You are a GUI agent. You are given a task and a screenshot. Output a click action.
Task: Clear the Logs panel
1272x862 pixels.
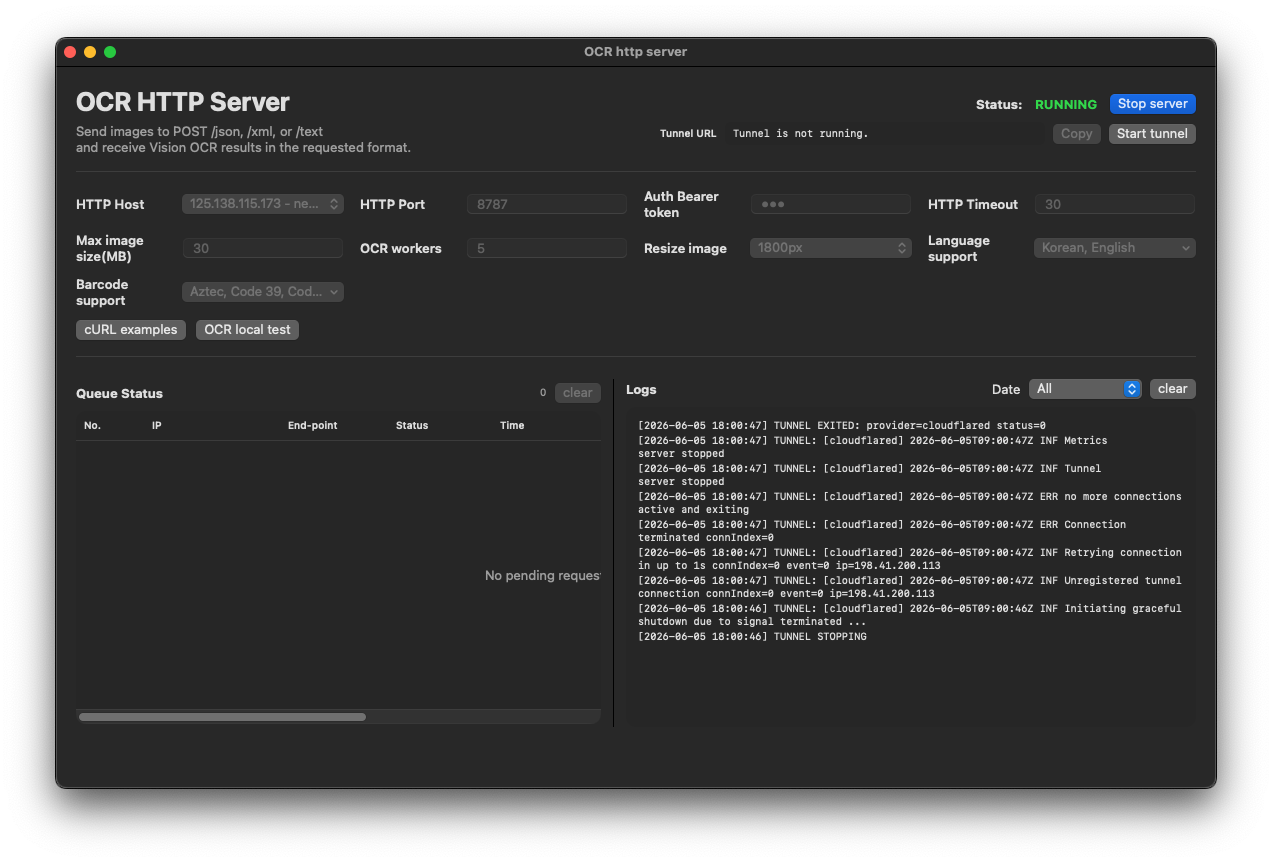pyautogui.click(x=1172, y=388)
